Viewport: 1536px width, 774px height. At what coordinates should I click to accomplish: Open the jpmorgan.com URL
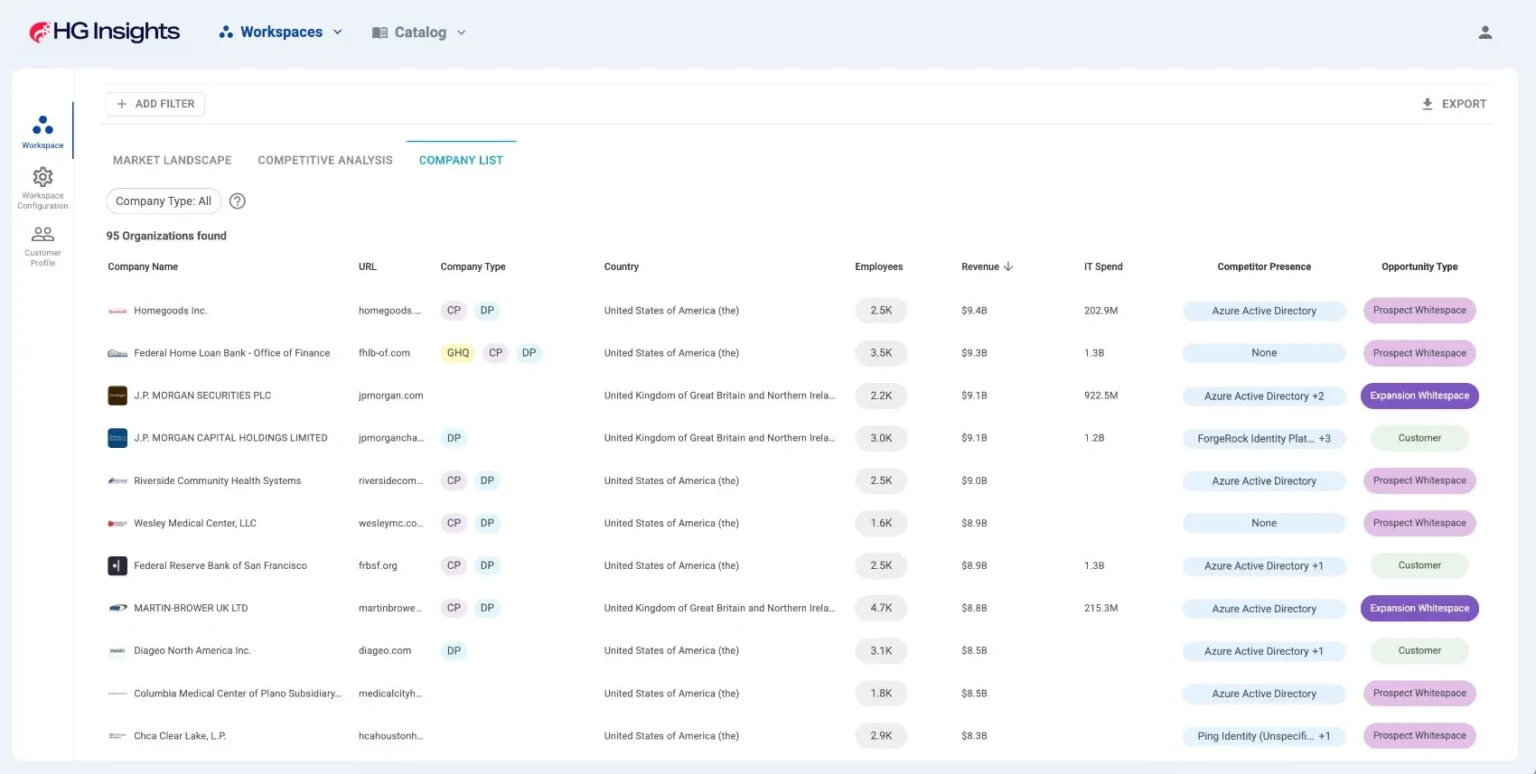tap(391, 396)
